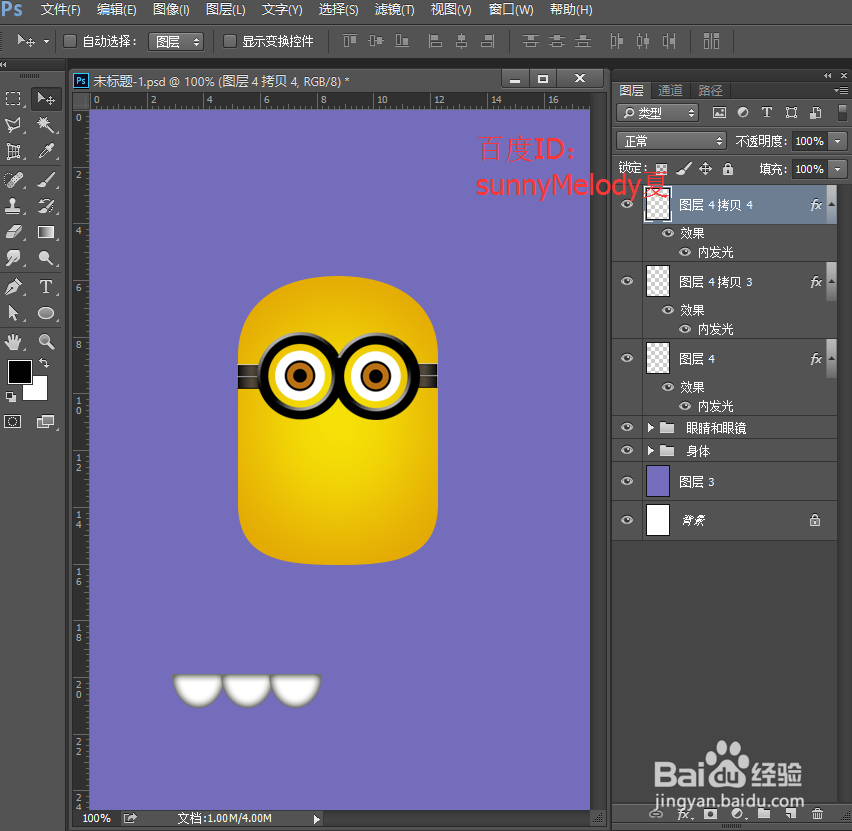Select the Eyedropper tool

[x=46, y=152]
